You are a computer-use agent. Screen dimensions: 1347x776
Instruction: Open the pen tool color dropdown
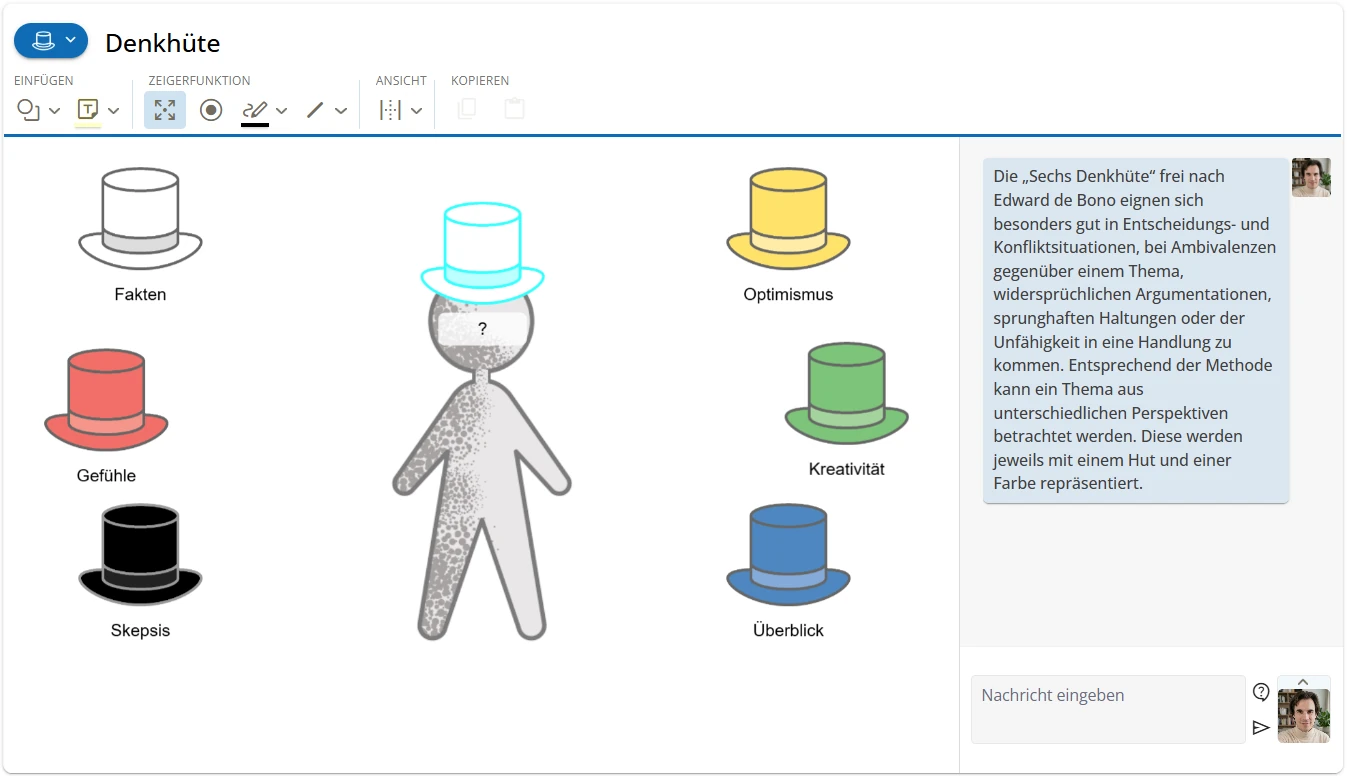(281, 110)
